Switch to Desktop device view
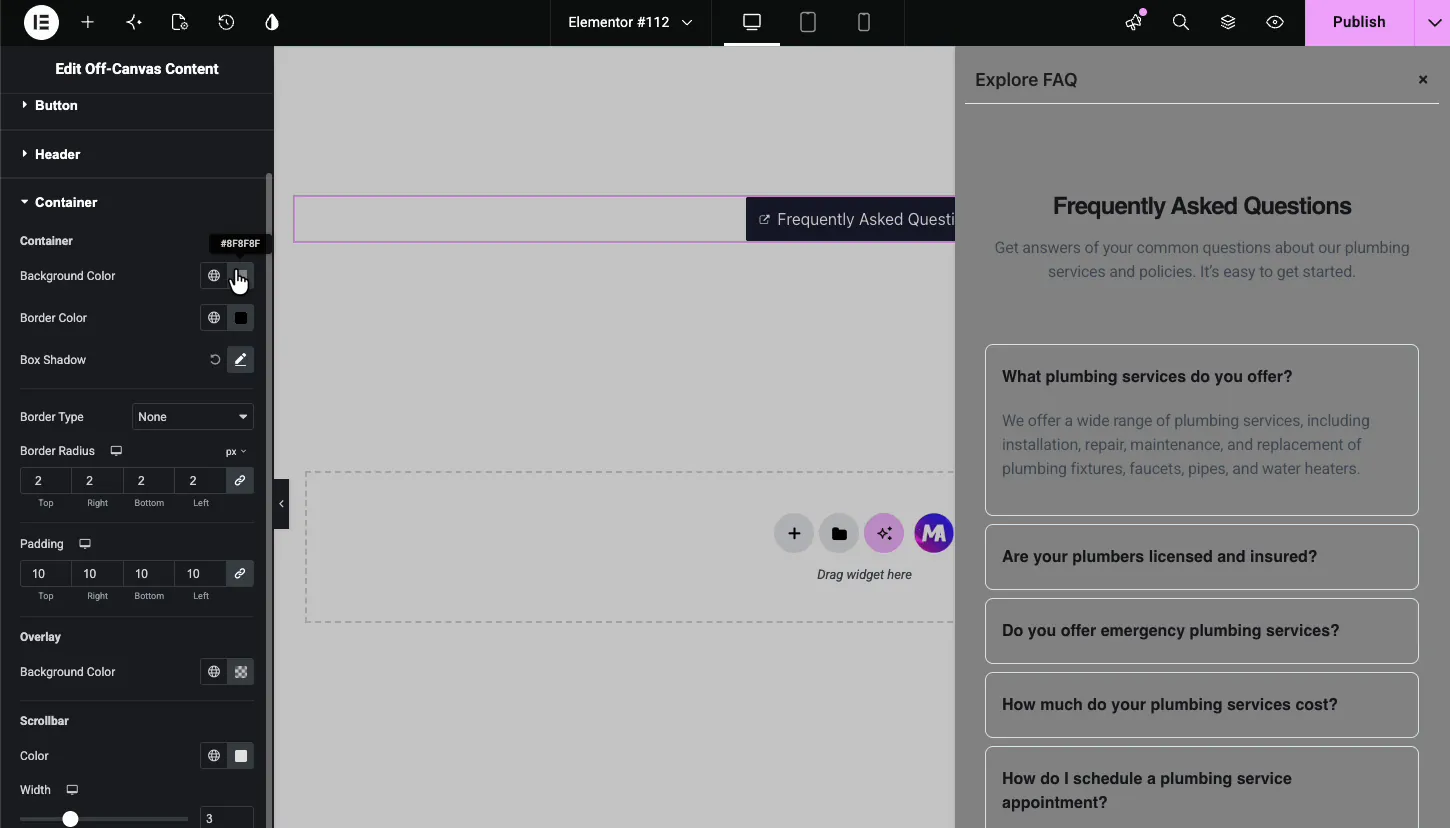 [x=752, y=22]
